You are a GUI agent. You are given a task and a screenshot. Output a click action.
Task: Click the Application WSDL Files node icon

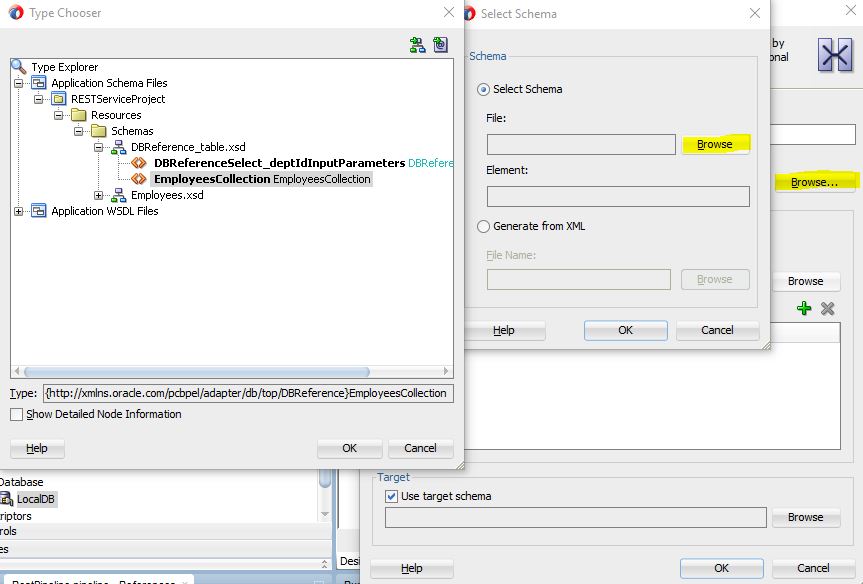(39, 211)
